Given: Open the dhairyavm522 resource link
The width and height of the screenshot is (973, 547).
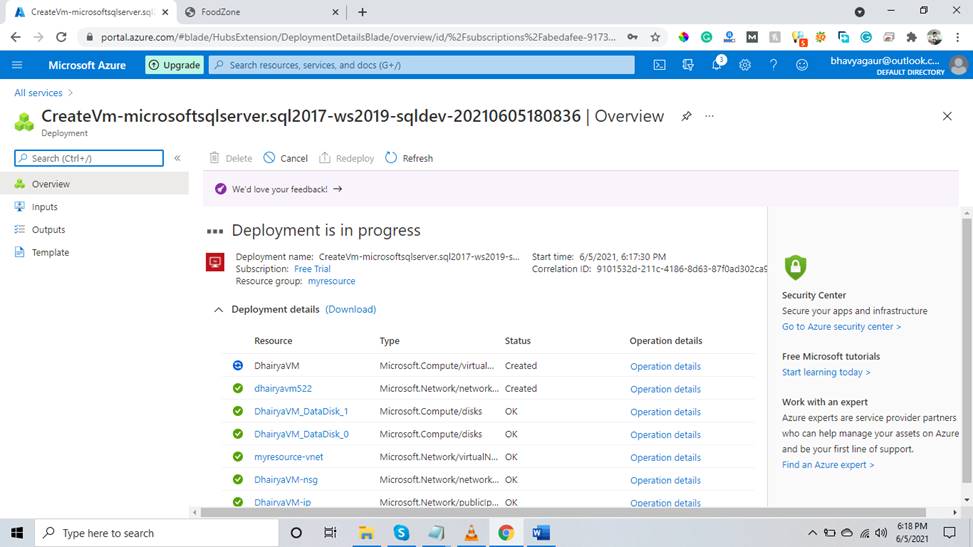Looking at the screenshot, I should click(283, 388).
